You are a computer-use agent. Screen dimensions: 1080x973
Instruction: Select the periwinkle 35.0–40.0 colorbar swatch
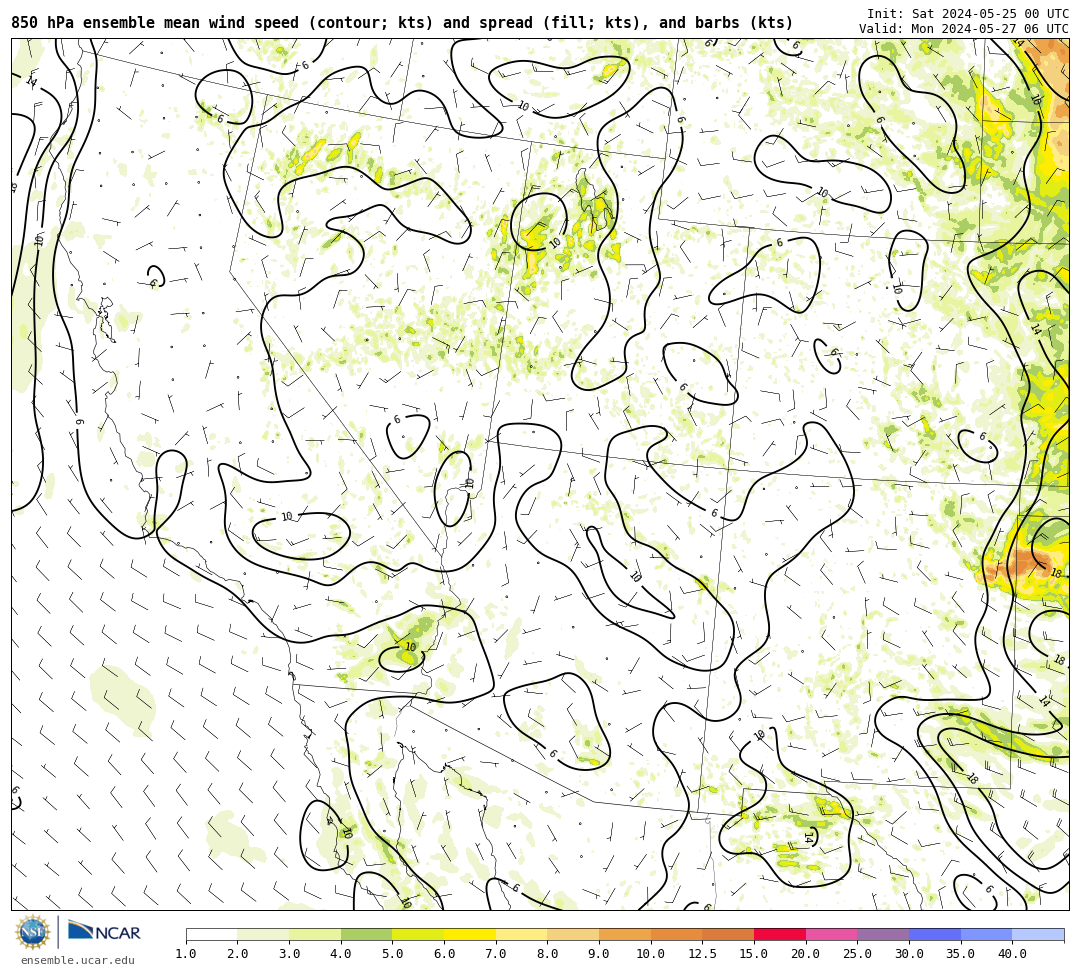tap(986, 934)
